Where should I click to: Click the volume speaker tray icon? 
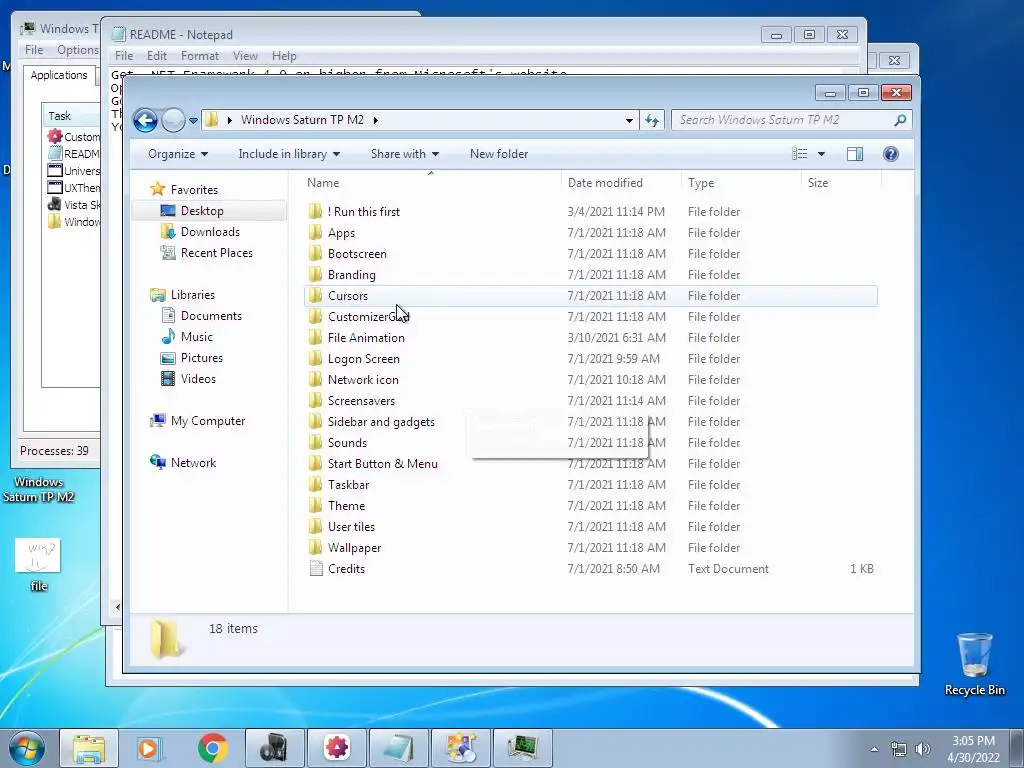(x=922, y=749)
